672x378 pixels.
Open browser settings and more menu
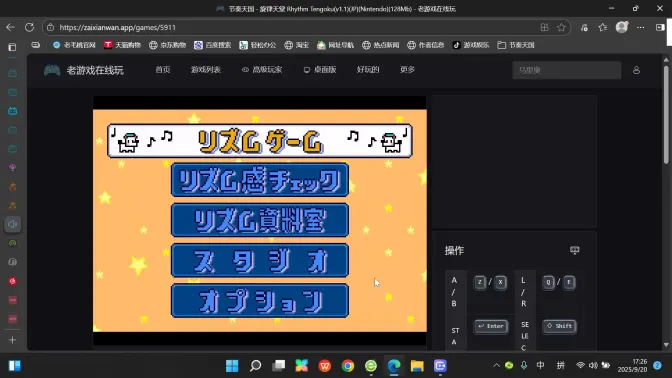[x=640, y=27]
